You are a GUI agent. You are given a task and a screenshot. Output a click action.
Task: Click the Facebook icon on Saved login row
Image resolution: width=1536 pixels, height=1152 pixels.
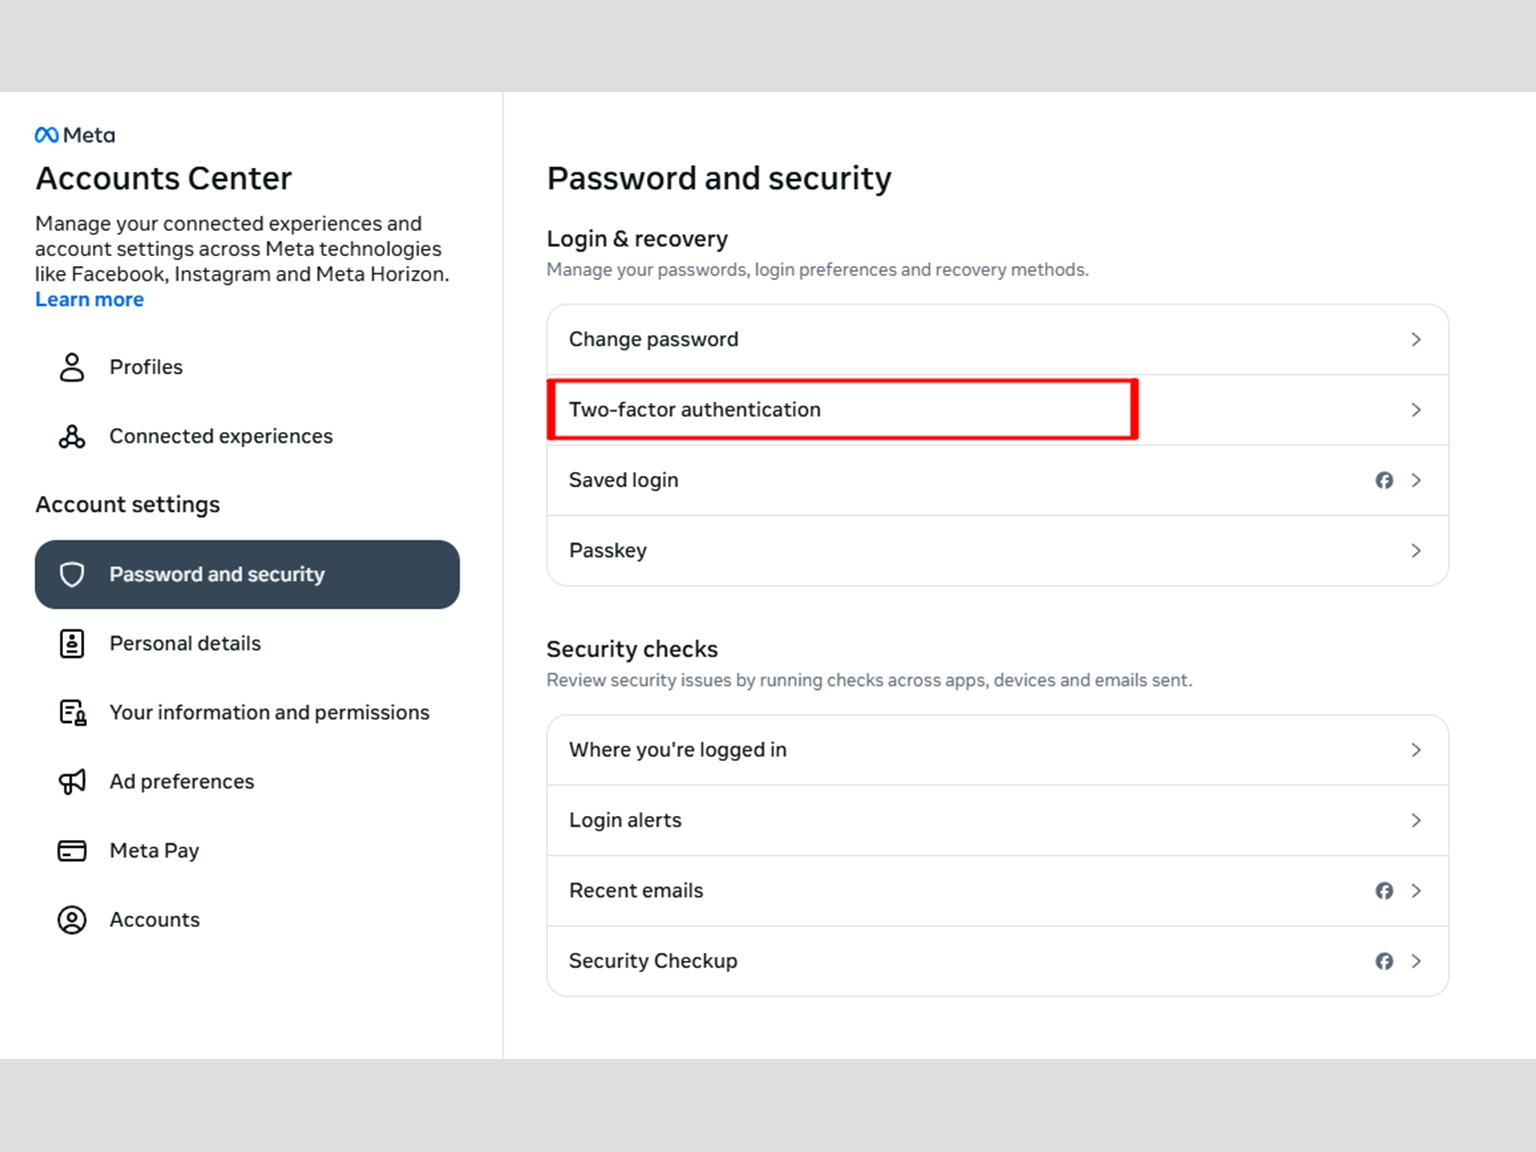point(1384,480)
